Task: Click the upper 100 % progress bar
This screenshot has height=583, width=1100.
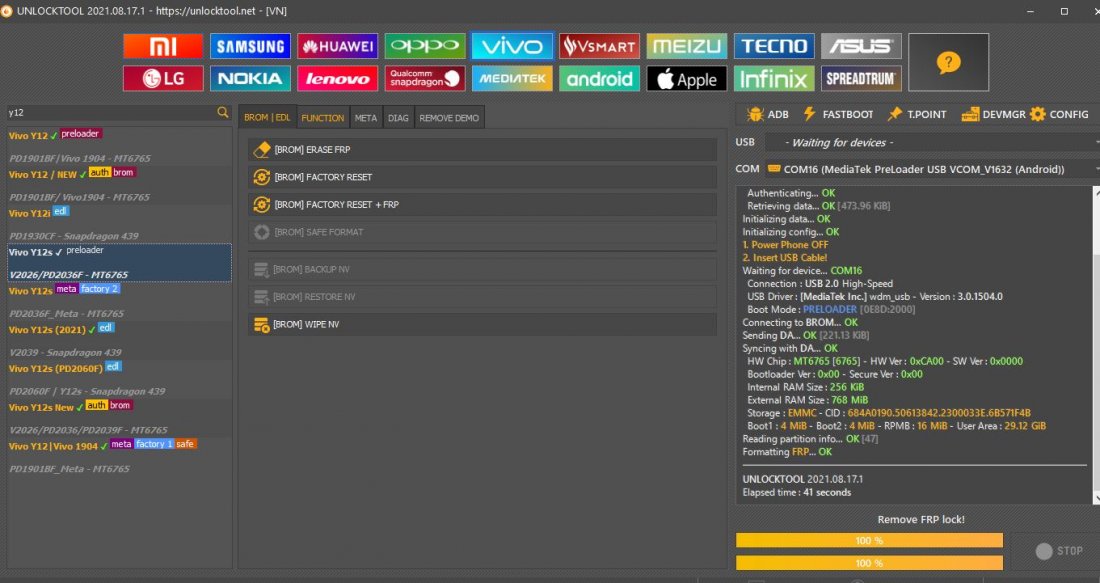Action: 869,540
